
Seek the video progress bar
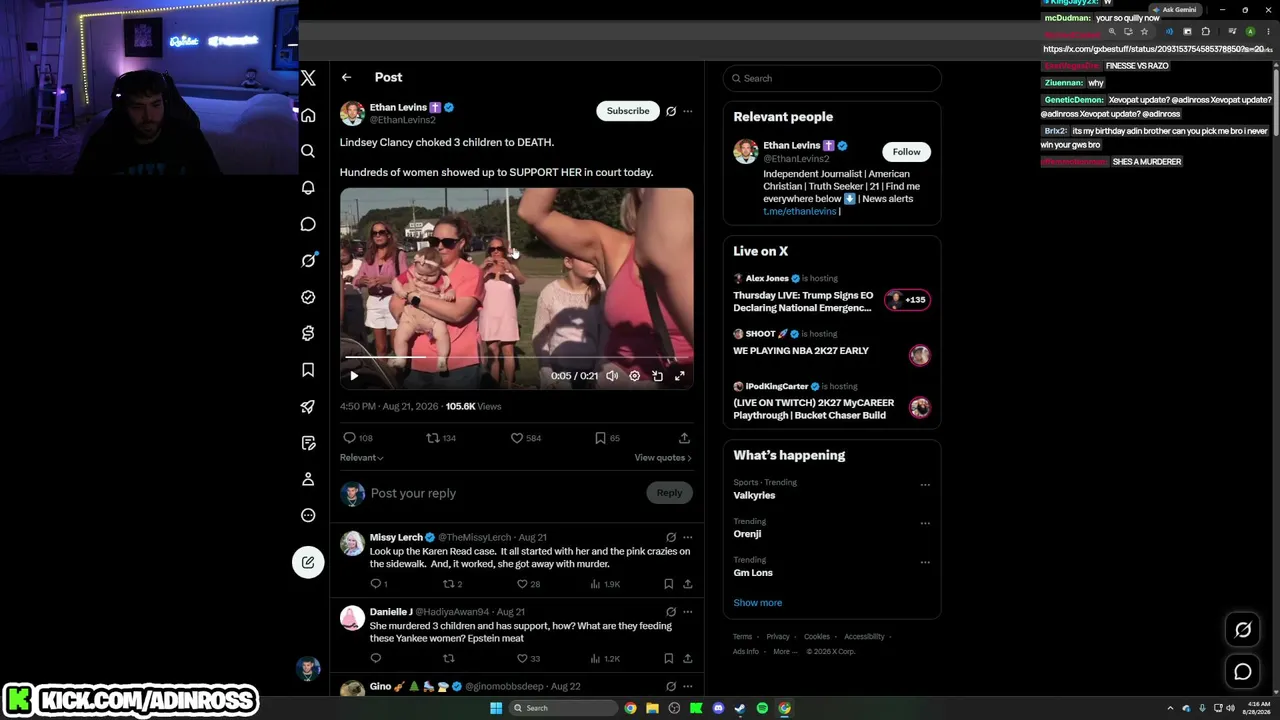[x=516, y=357]
